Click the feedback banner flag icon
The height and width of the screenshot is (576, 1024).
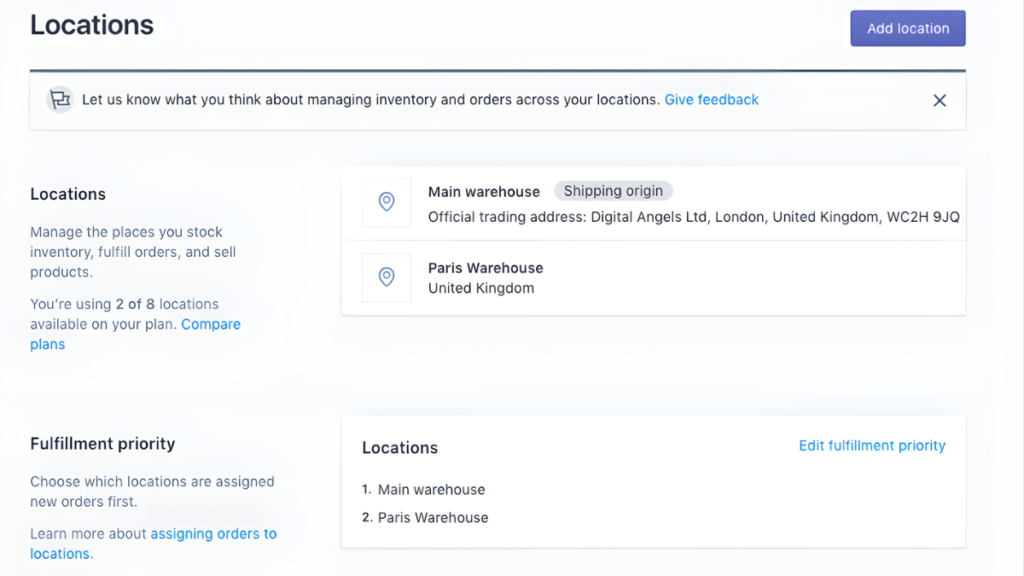coord(59,100)
